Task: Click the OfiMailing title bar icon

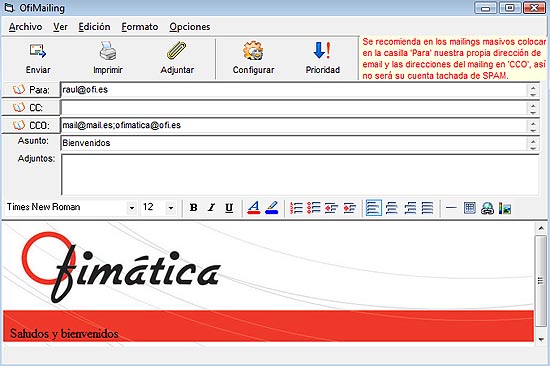Action: [x=9, y=8]
